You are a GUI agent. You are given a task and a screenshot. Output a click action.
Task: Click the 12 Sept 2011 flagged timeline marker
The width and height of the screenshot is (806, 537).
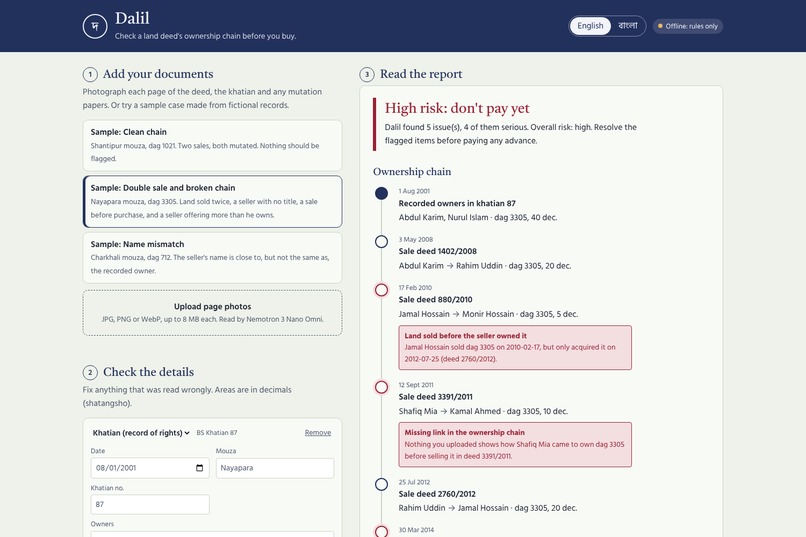(x=381, y=387)
